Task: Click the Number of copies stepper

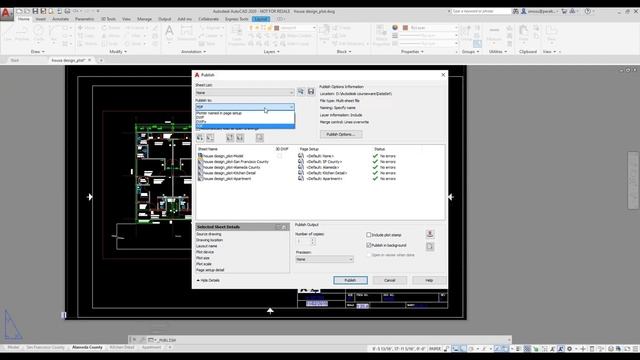Action: coord(313,241)
